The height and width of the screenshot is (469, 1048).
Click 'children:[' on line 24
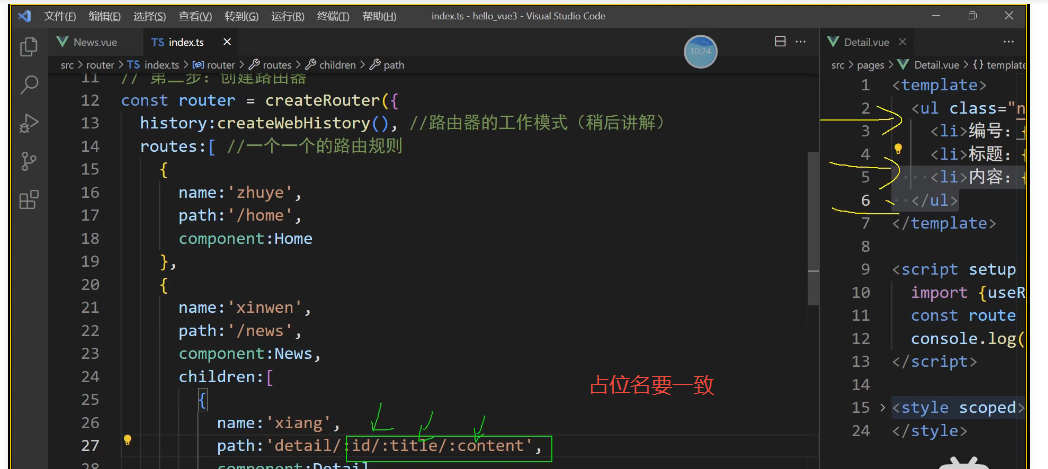(226, 377)
